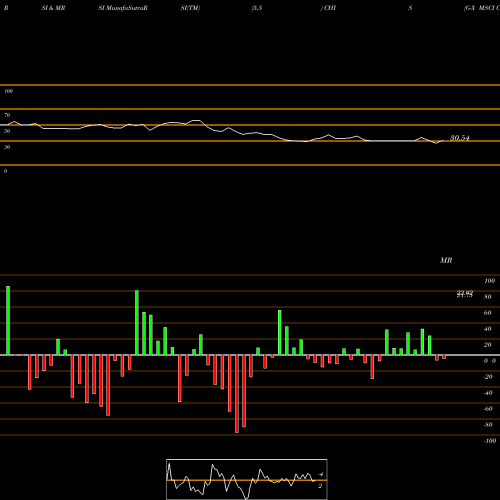Click the 'SI MunafaSutraR' header label
The image size is (500, 500).
[x=123, y=8]
